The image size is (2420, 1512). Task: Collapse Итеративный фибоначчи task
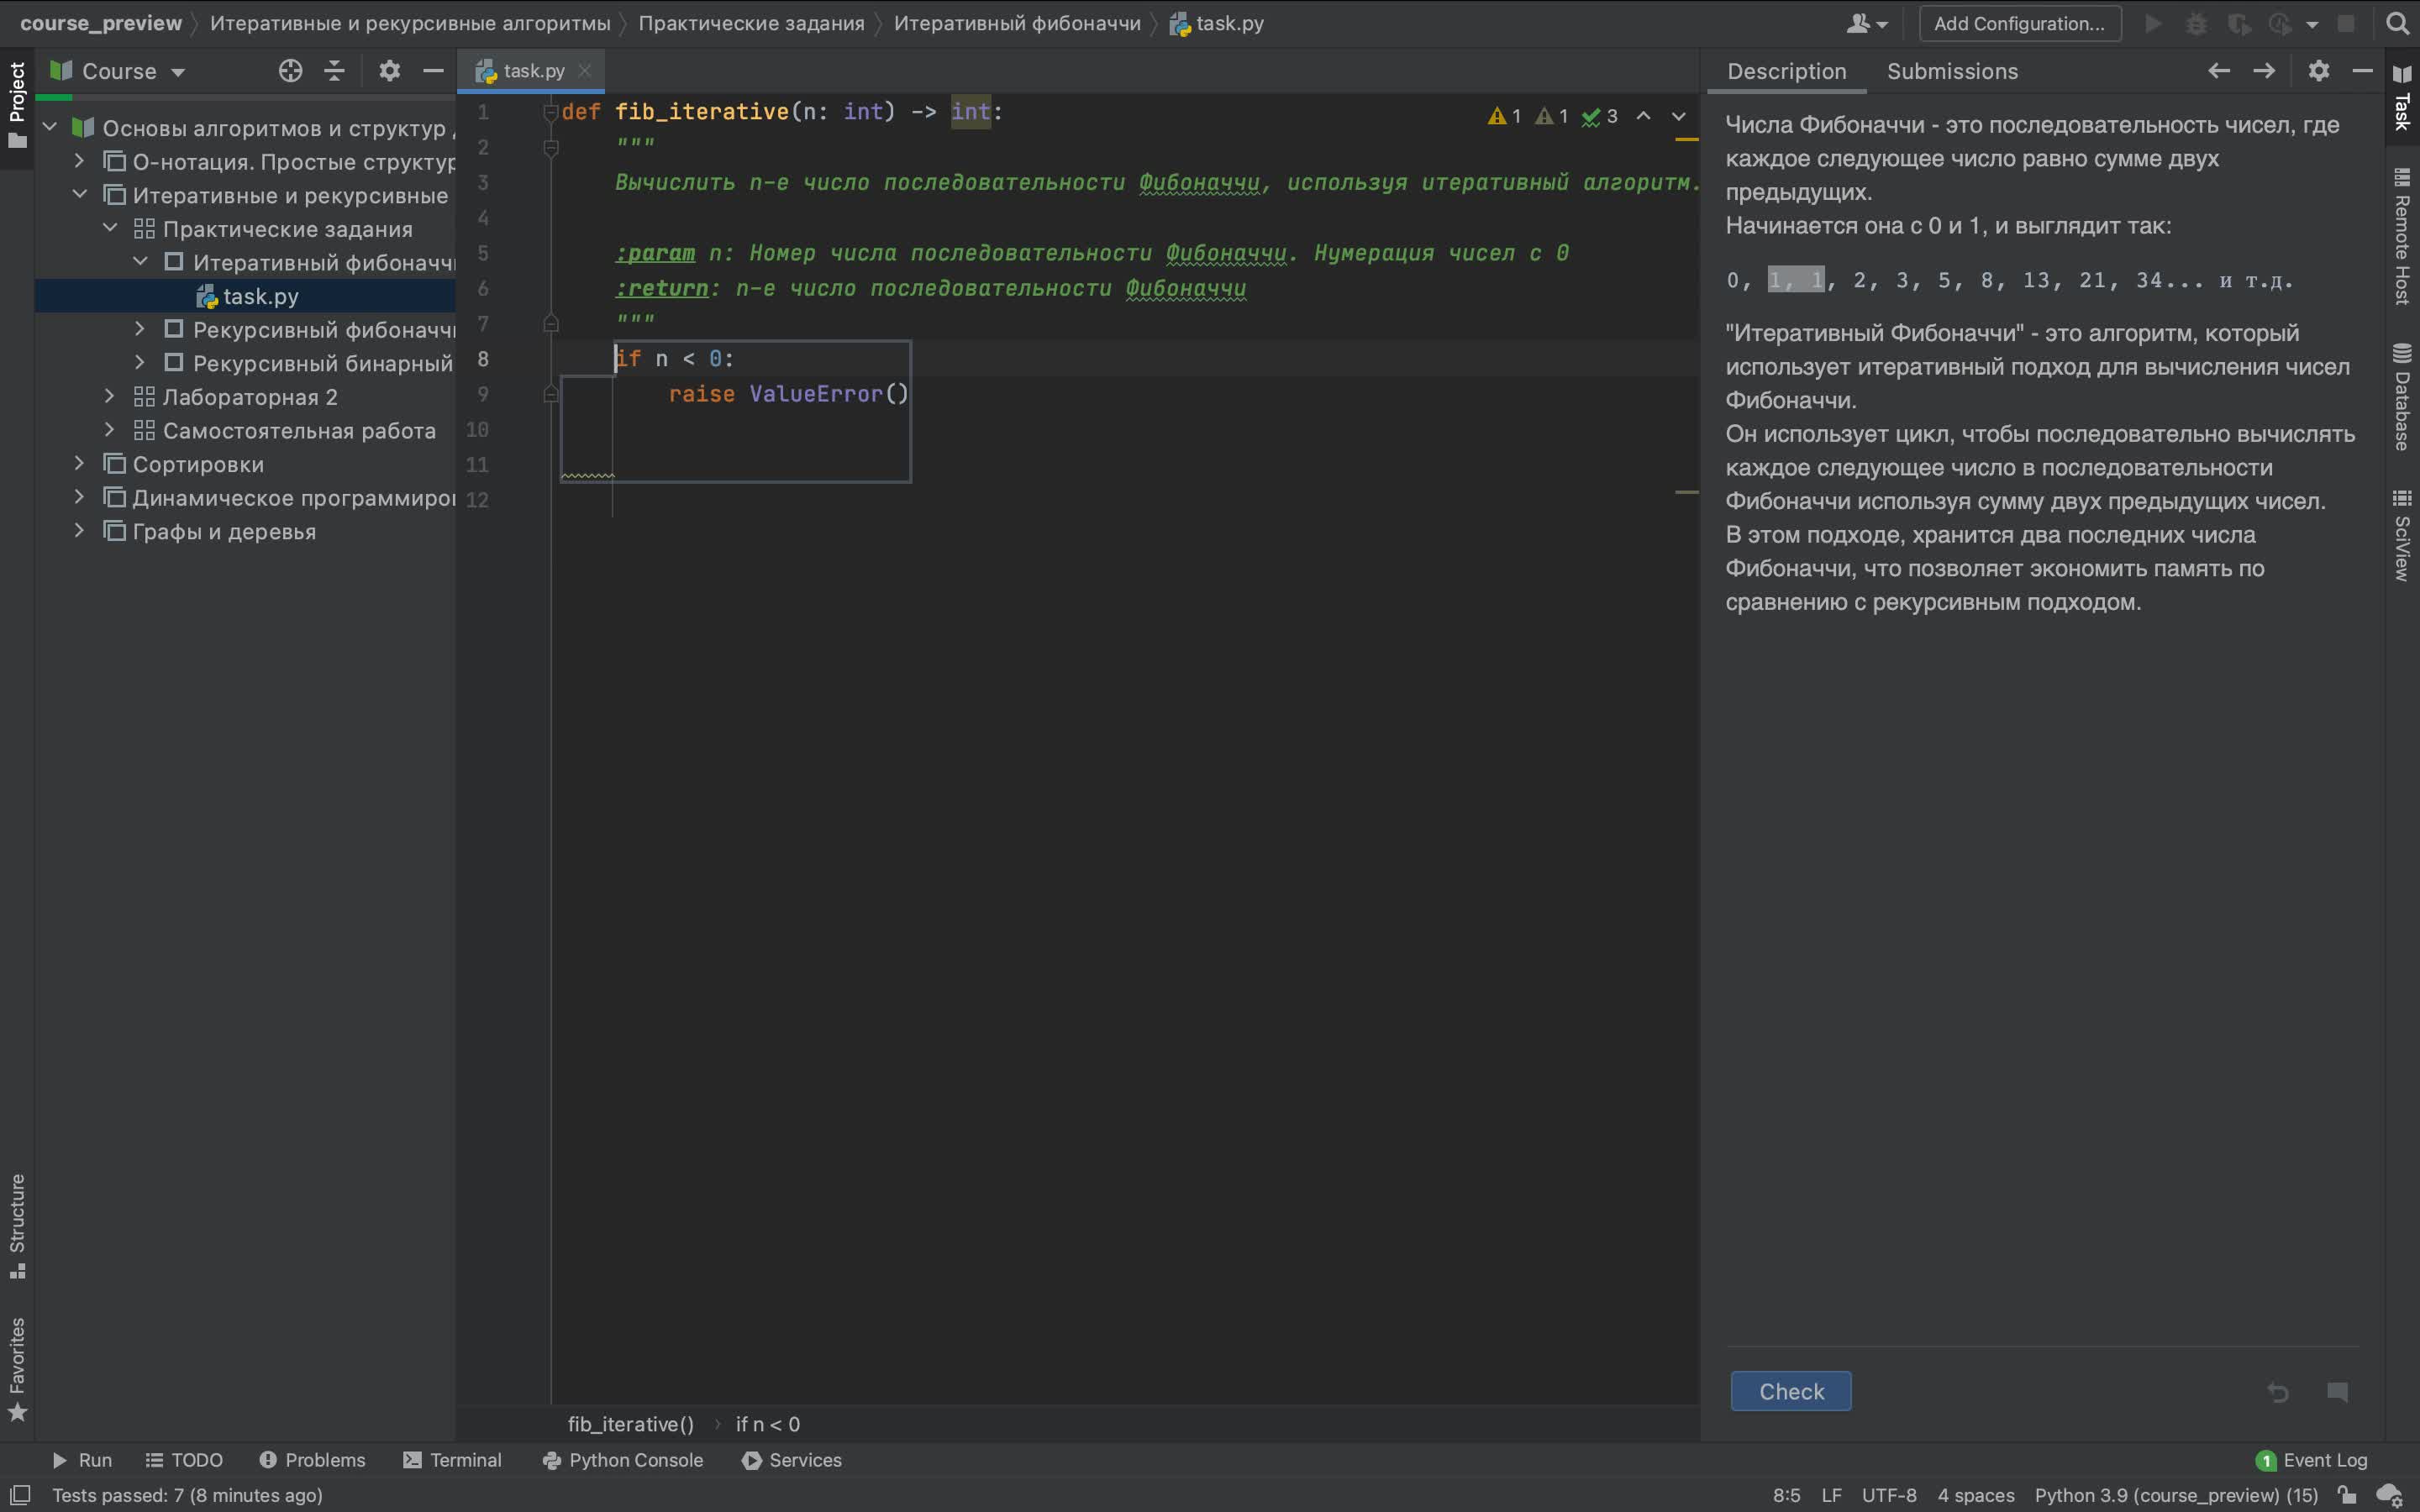(140, 261)
